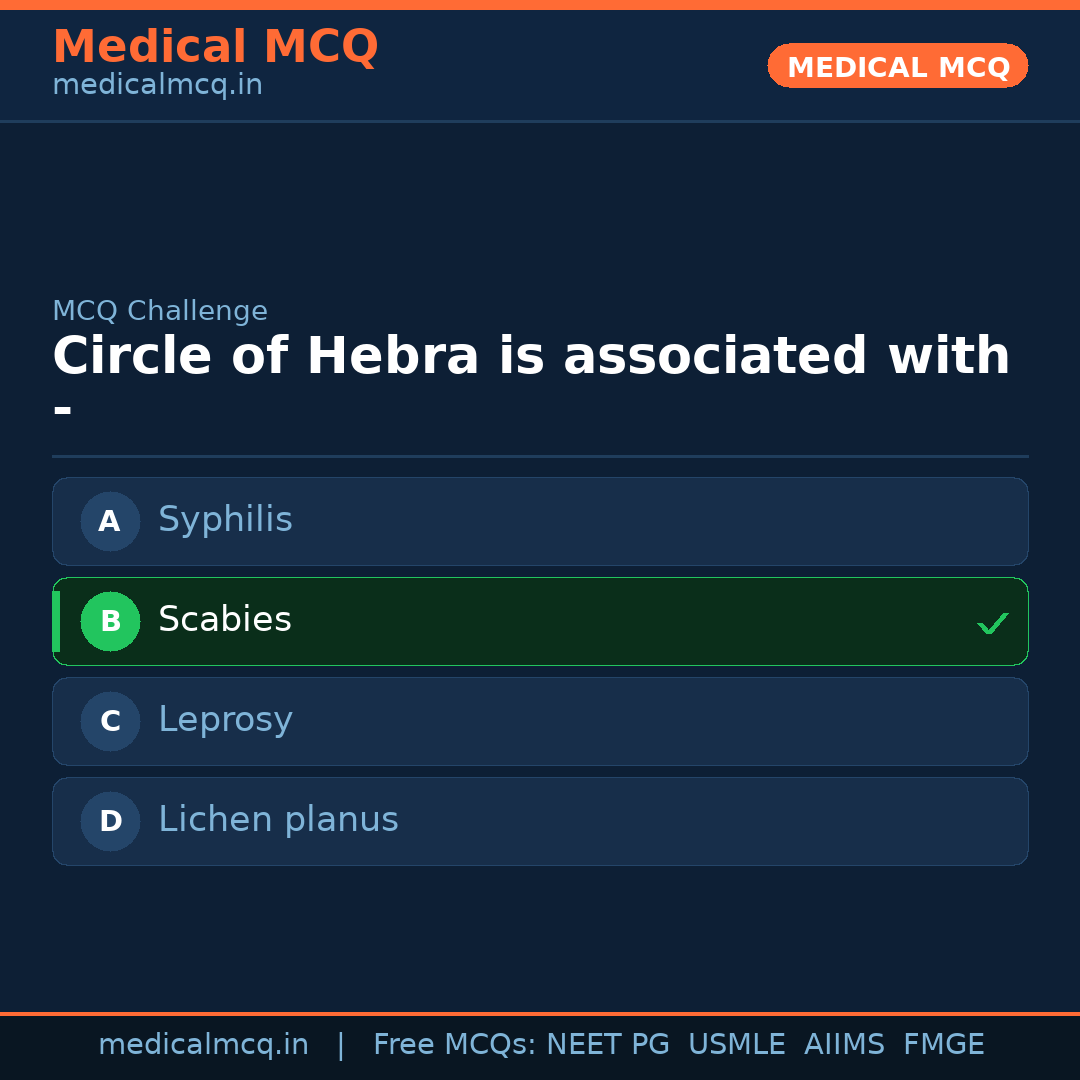
Task: Click the letter C circle badge
Action: [x=110, y=721]
